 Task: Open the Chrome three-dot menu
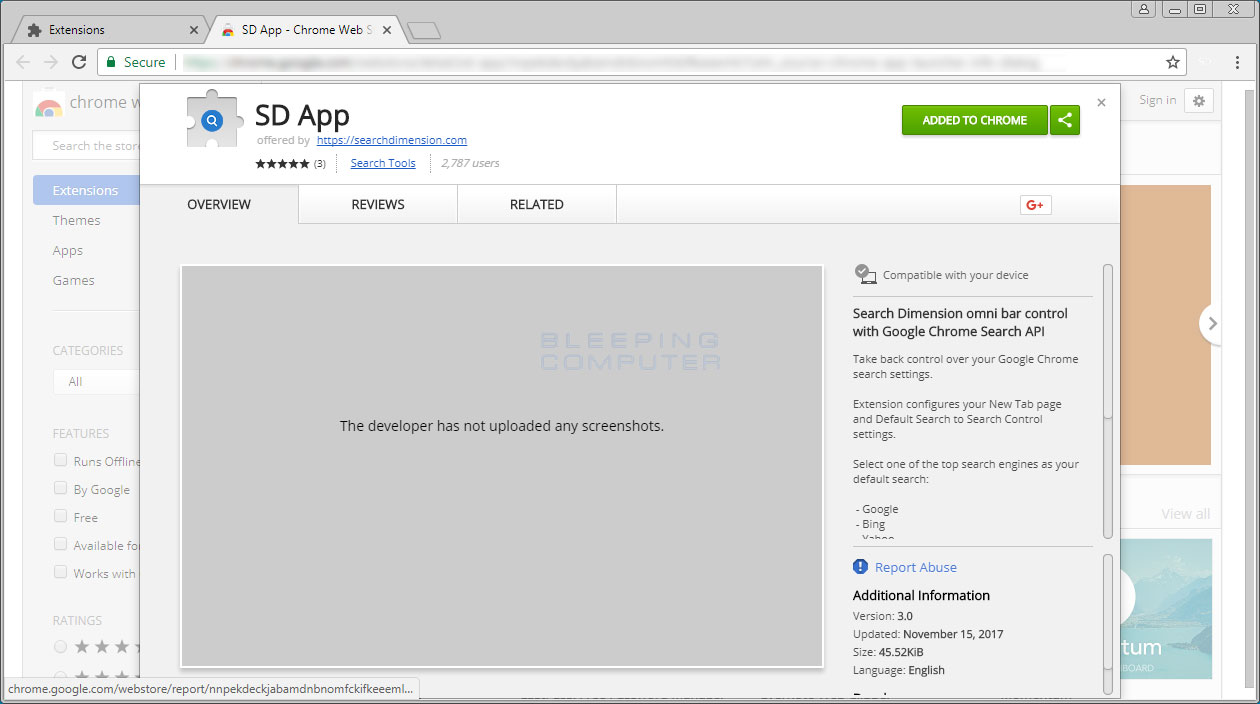point(1238,62)
